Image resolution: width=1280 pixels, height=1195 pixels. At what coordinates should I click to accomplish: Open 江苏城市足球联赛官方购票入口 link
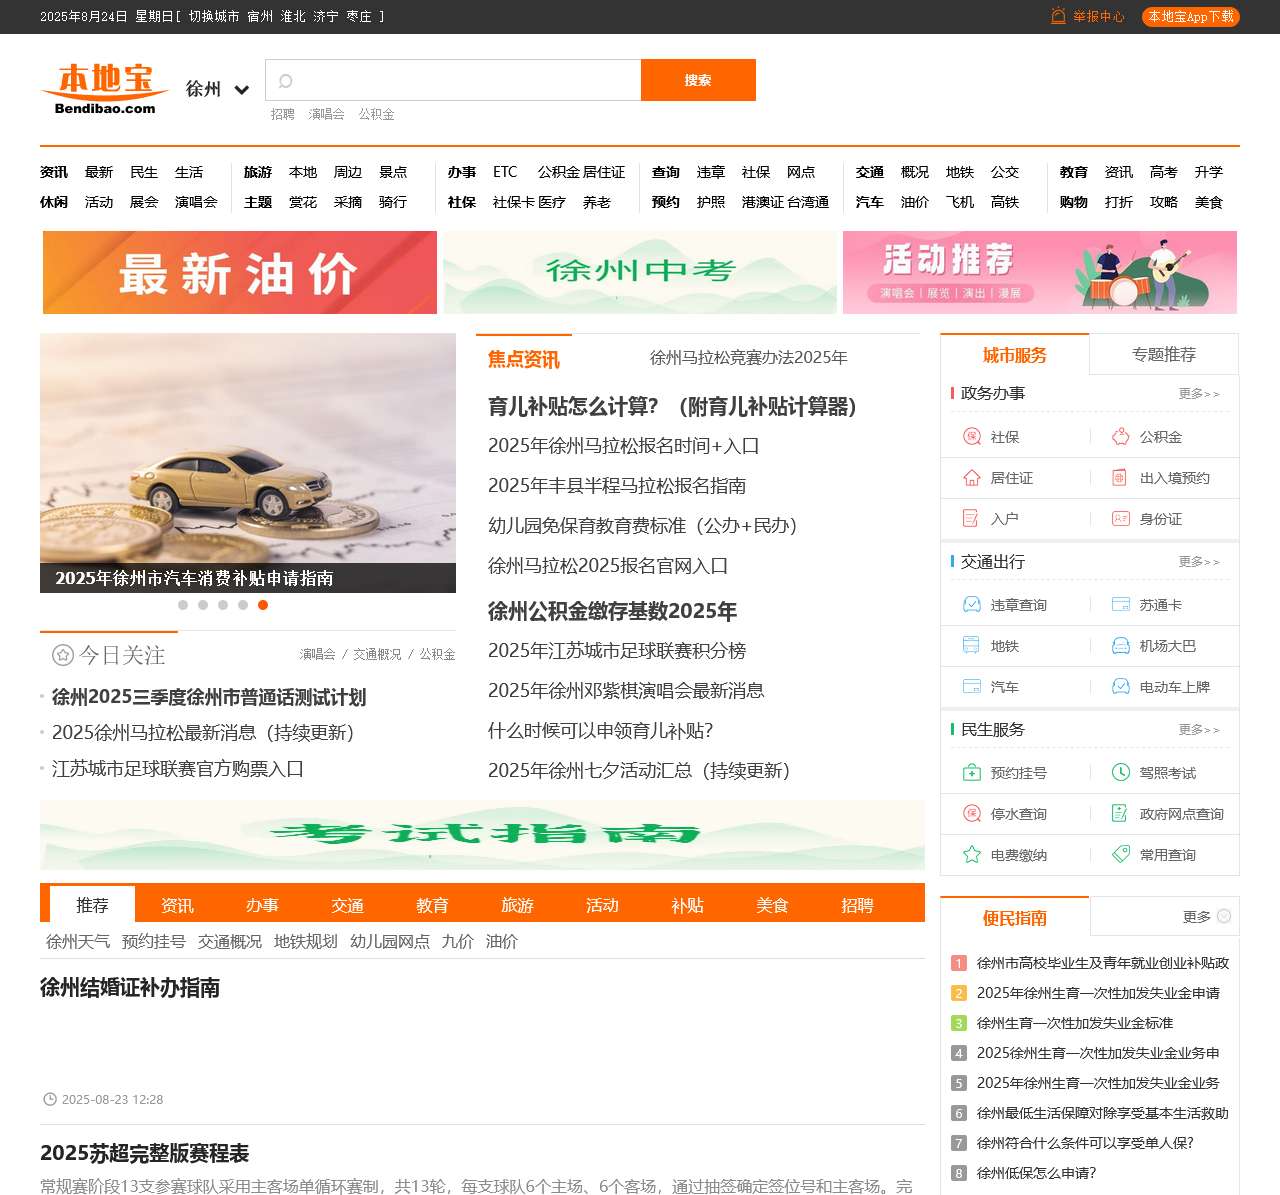[x=178, y=770]
